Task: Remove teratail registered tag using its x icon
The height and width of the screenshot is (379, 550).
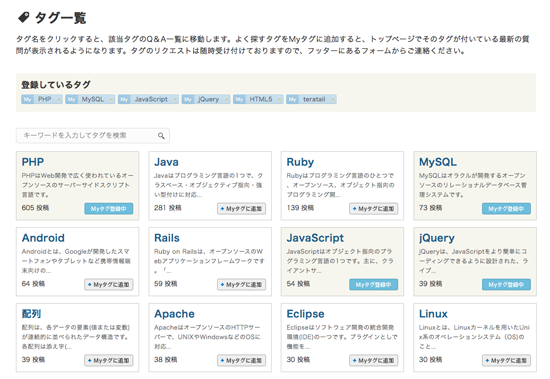Action: click(x=333, y=100)
